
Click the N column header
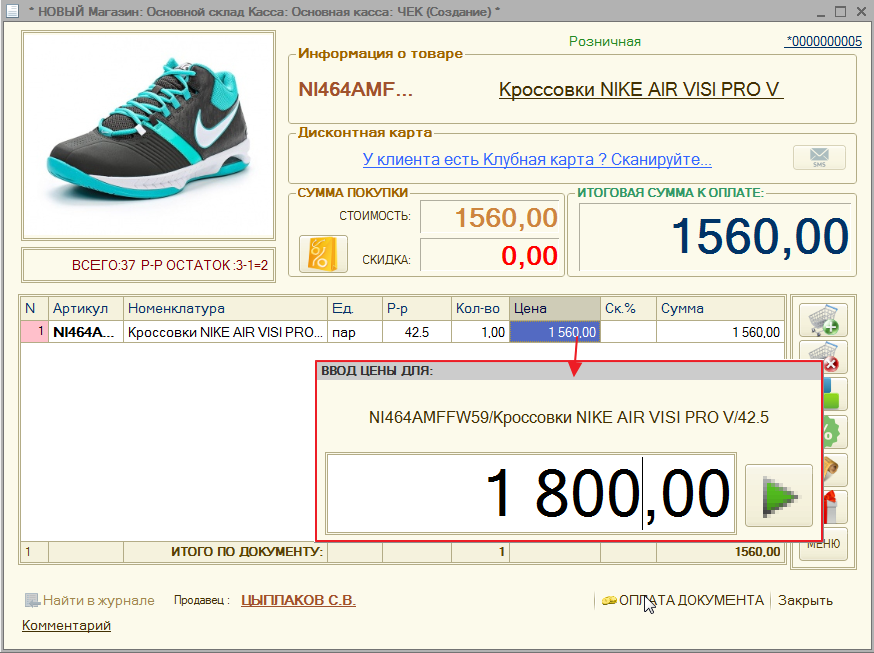click(x=35, y=308)
